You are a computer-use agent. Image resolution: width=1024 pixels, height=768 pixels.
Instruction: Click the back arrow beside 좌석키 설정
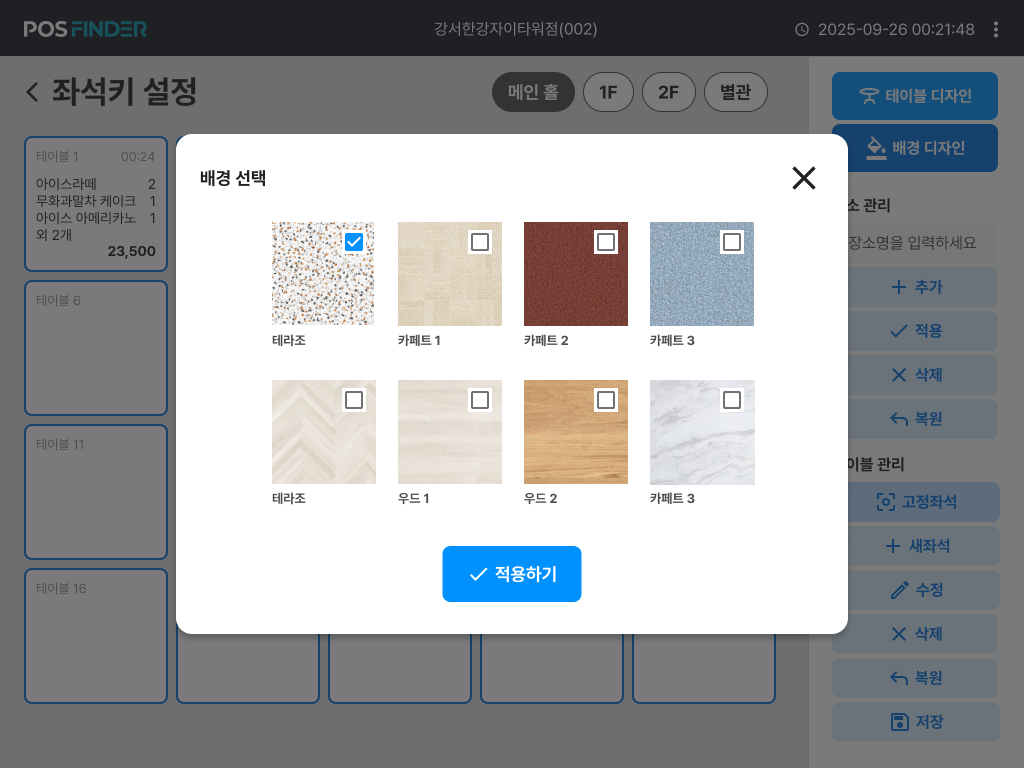point(32,91)
